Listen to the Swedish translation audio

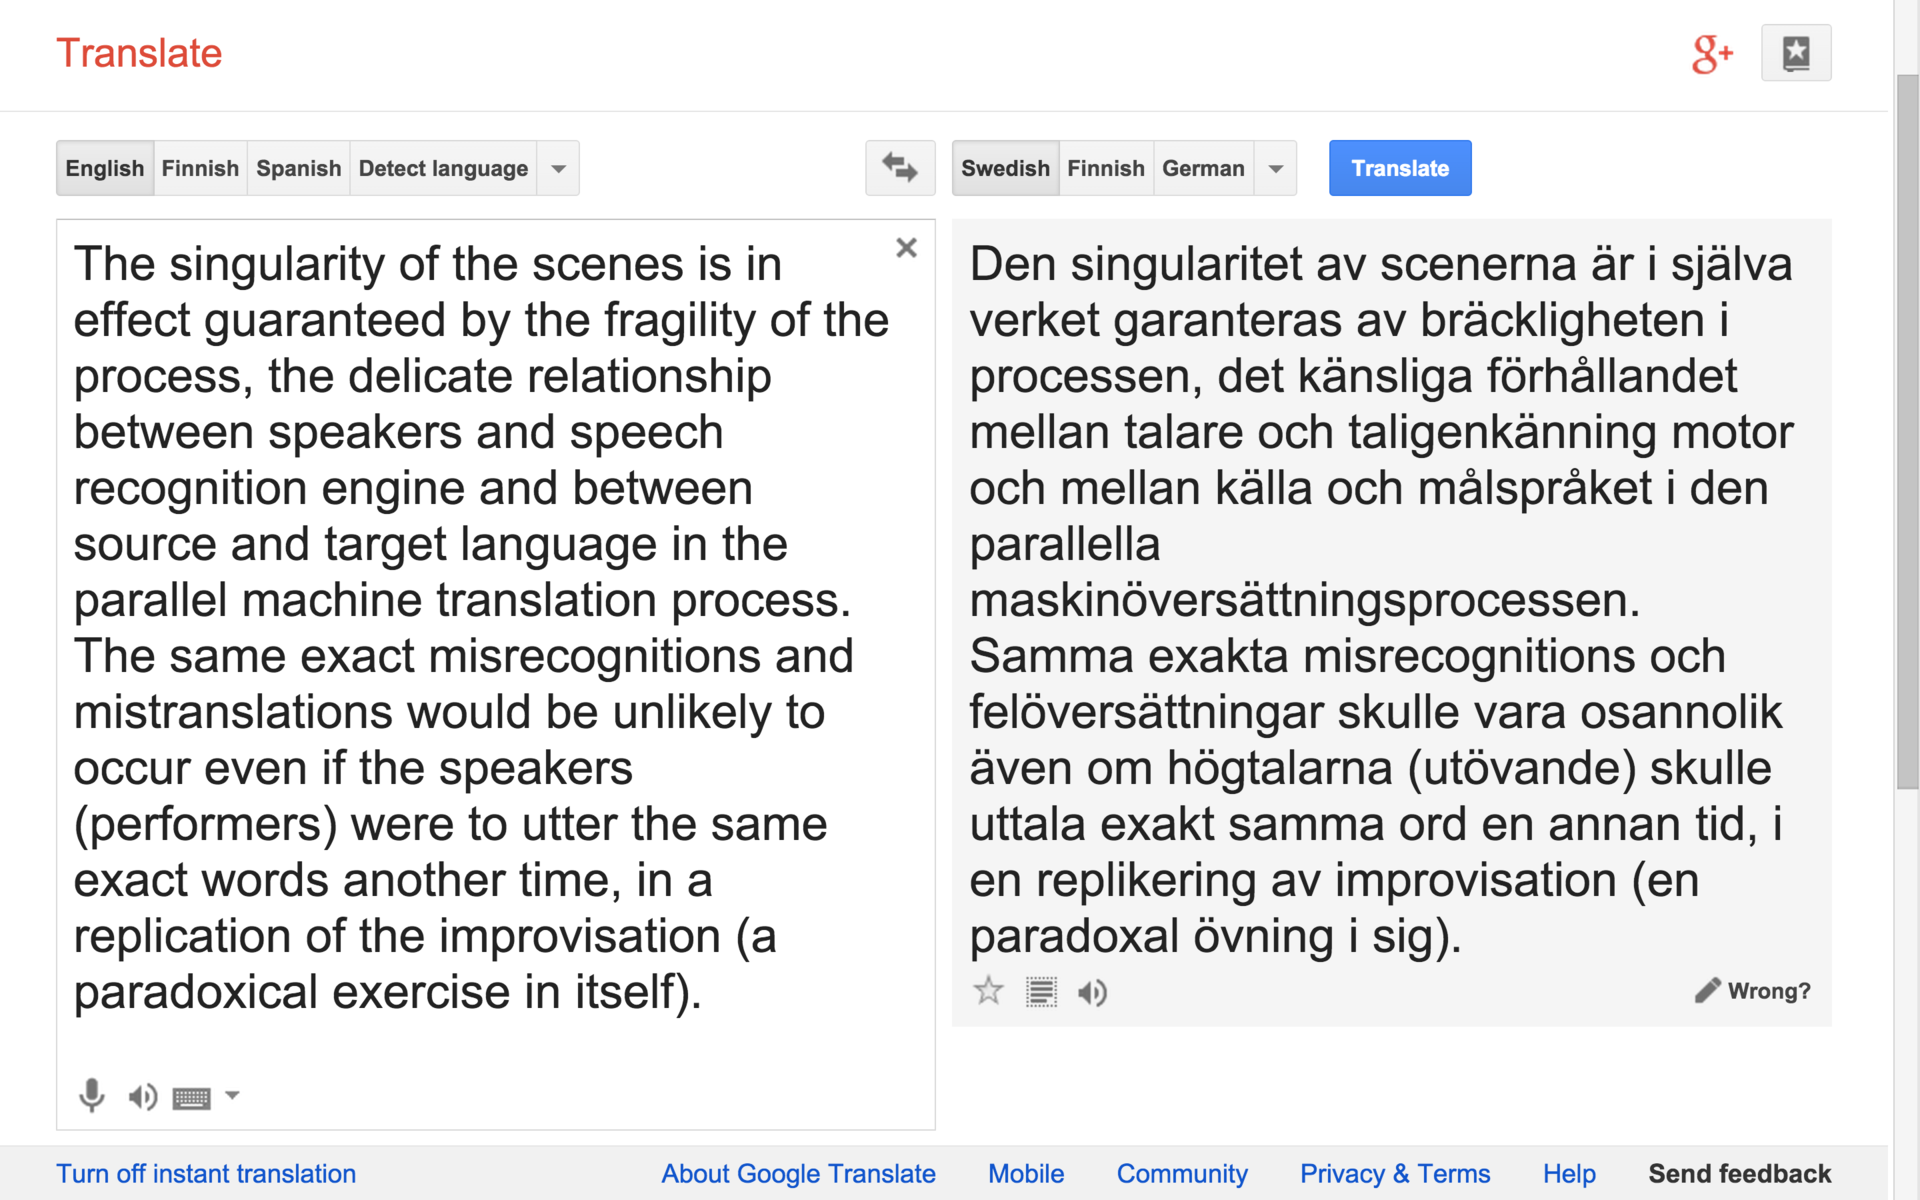[x=1092, y=992]
